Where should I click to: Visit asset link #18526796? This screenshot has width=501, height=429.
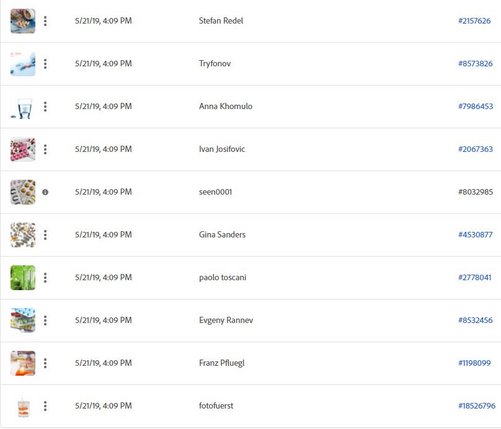pyautogui.click(x=477, y=406)
